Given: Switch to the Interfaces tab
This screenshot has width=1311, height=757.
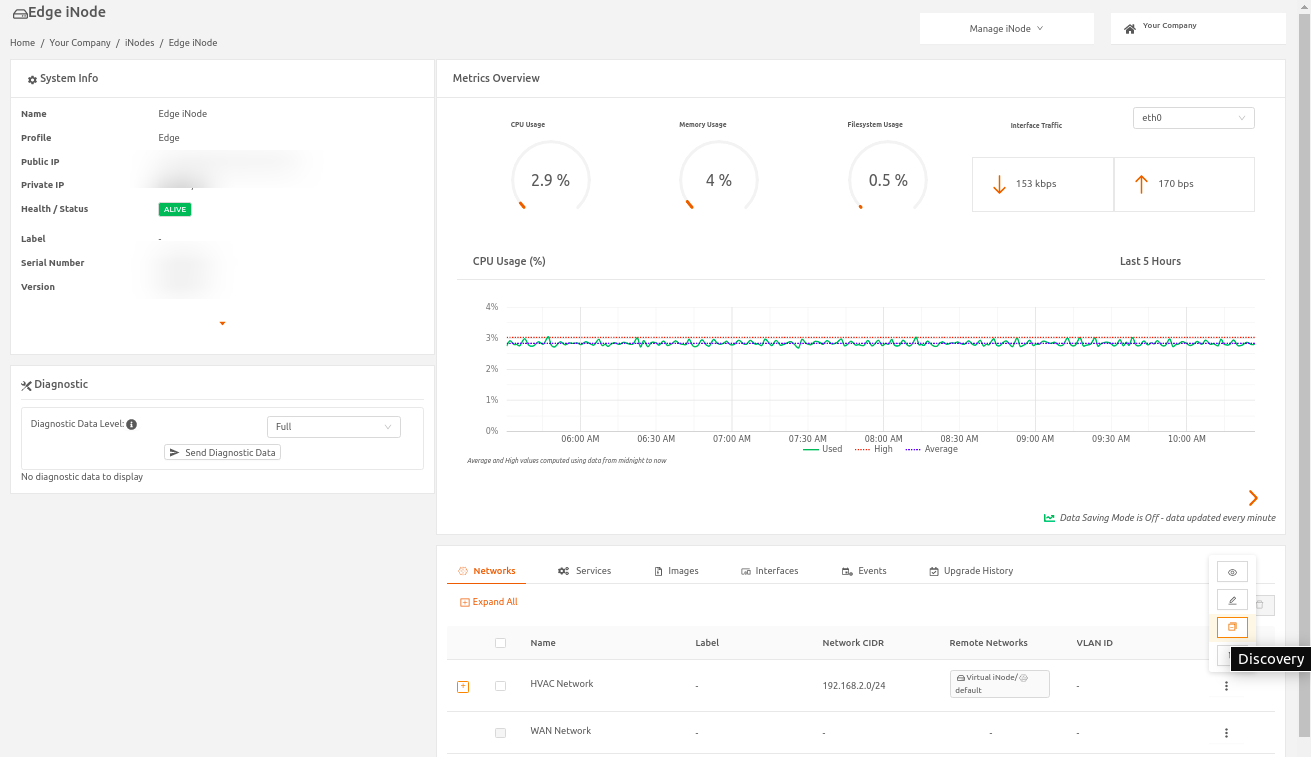Looking at the screenshot, I should pos(769,571).
